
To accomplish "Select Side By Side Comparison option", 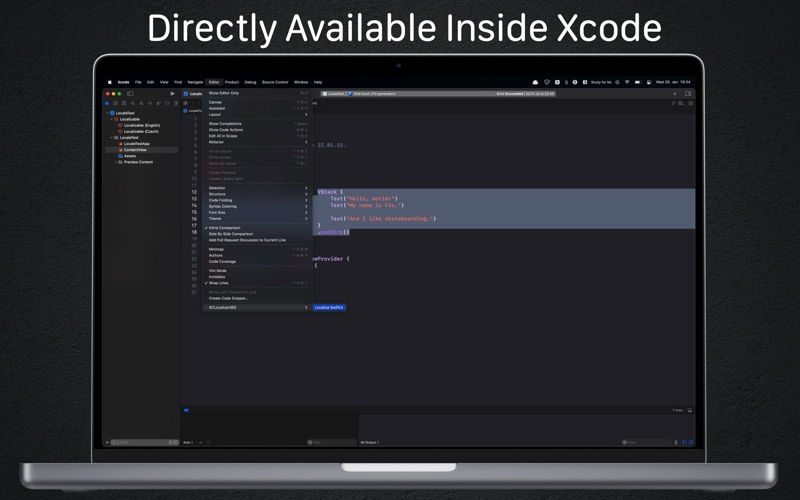I will (x=255, y=234).
